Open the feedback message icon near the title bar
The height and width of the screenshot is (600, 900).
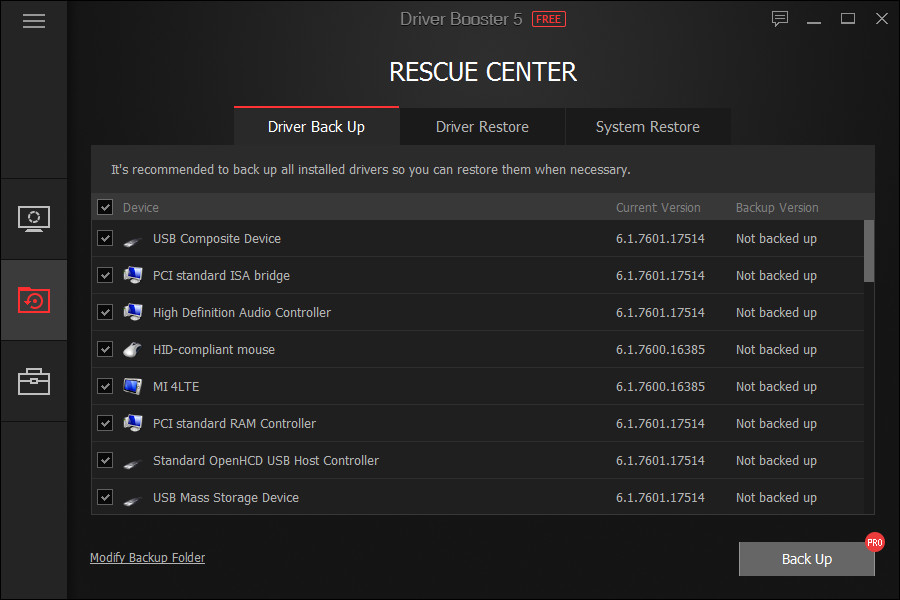779,18
